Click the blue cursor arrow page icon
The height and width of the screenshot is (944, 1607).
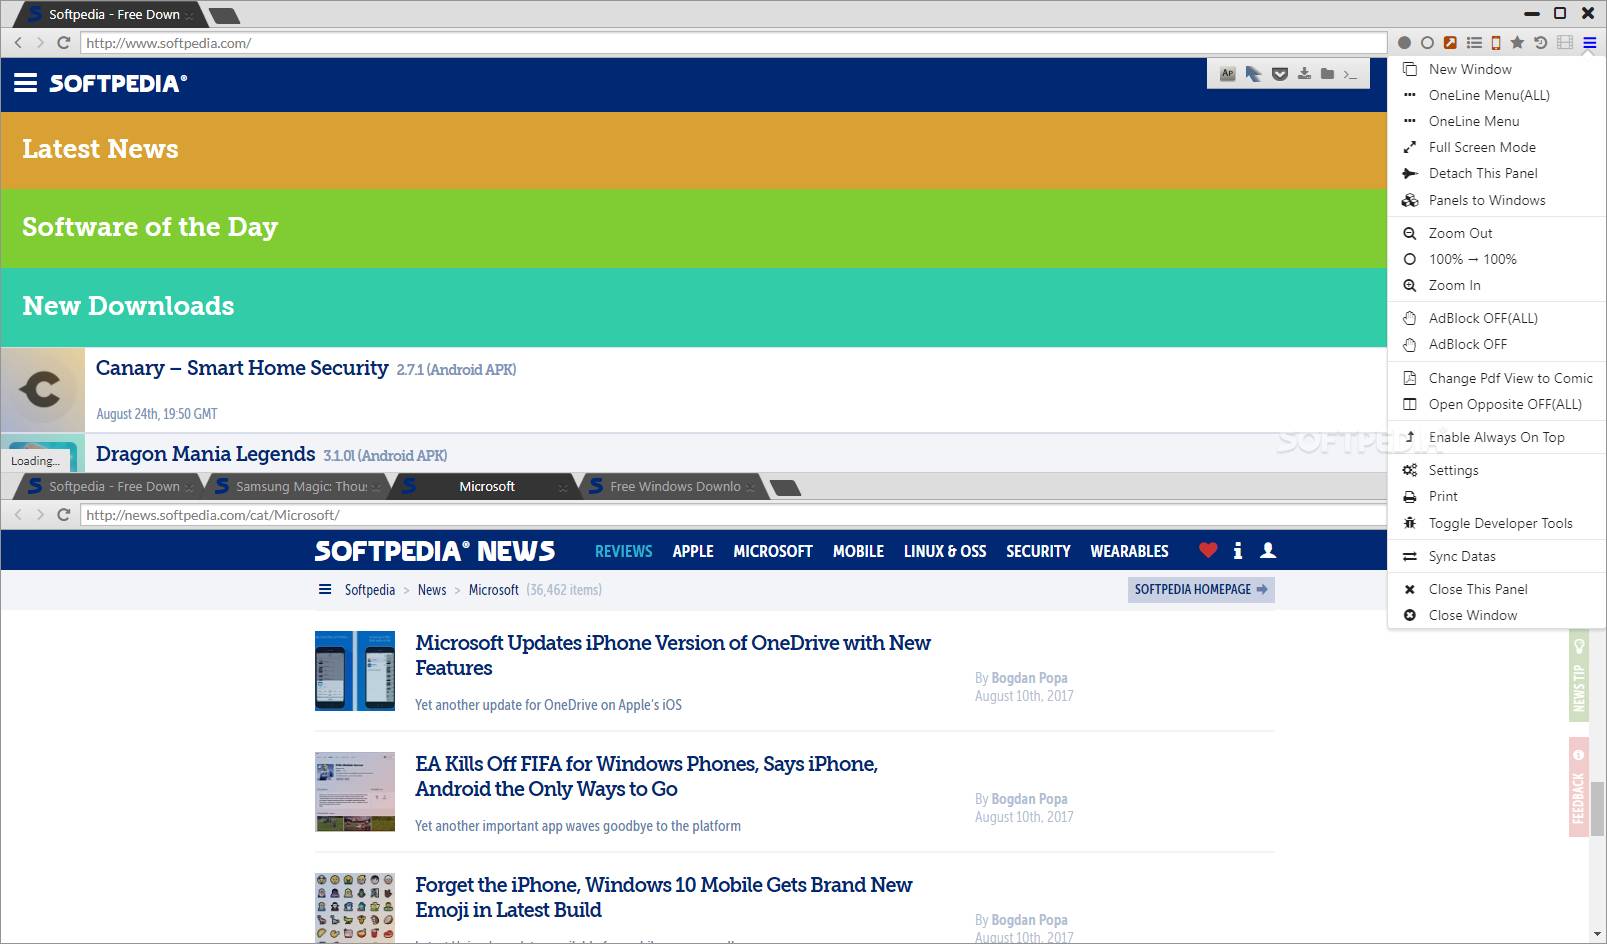1253,74
